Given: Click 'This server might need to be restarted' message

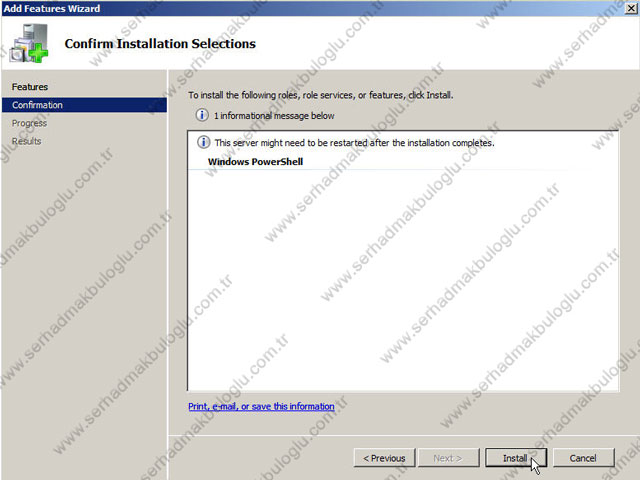Looking at the screenshot, I should click(x=354, y=143).
